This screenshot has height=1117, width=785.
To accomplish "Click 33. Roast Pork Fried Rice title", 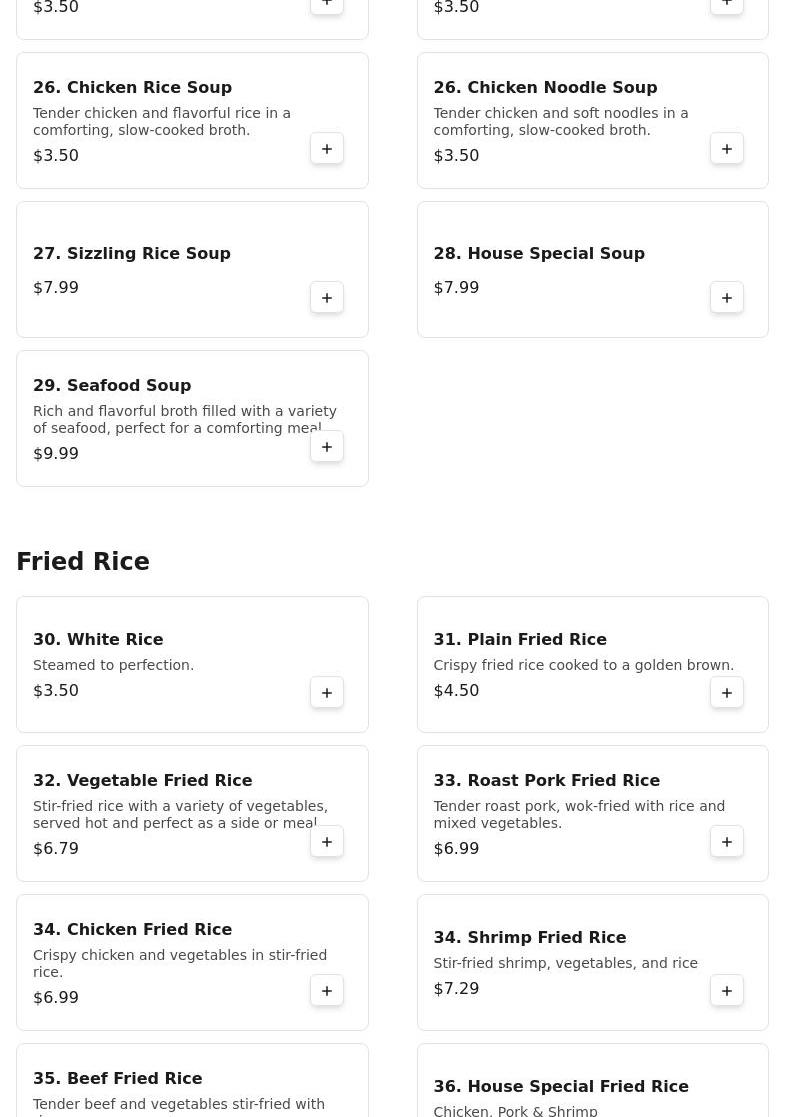I will [x=546, y=781].
